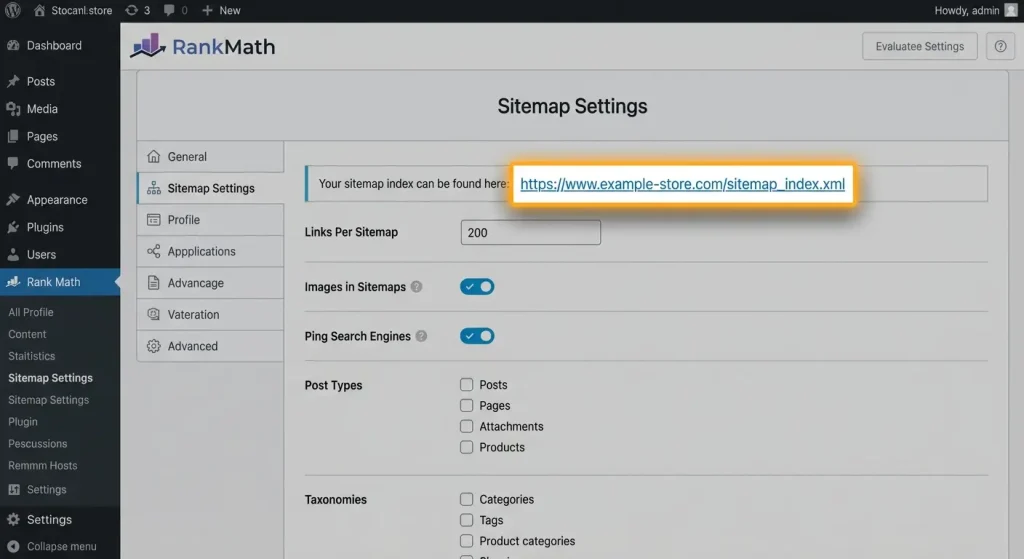Click Evaluatee Settings button

920,46
